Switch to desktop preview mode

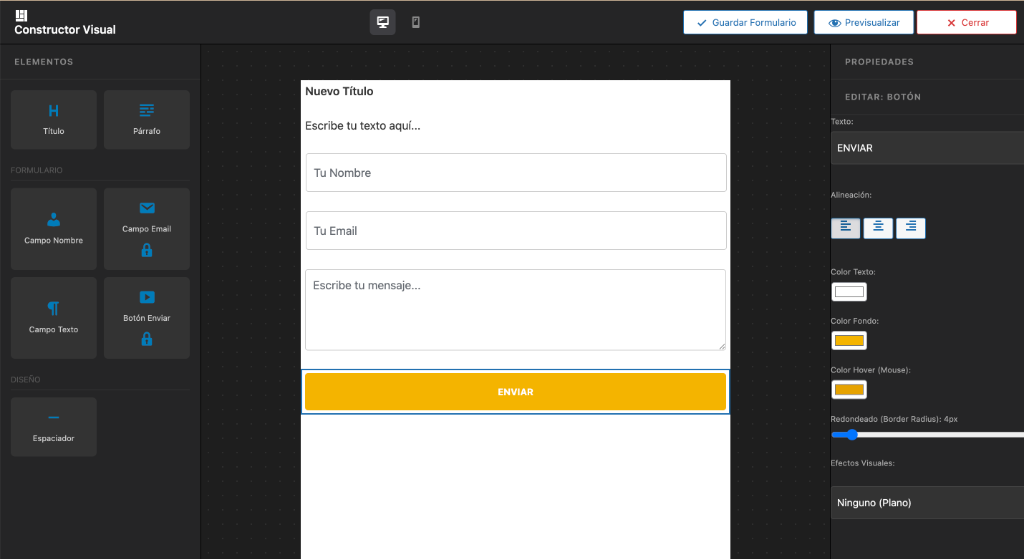382,22
